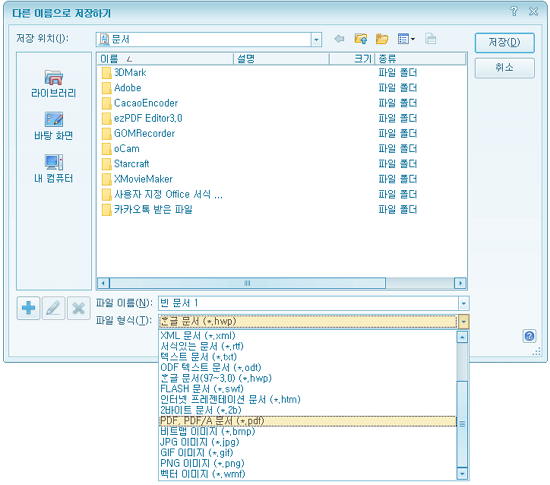Click the title bar question mark
The height and width of the screenshot is (485, 550).
pyautogui.click(x=514, y=12)
